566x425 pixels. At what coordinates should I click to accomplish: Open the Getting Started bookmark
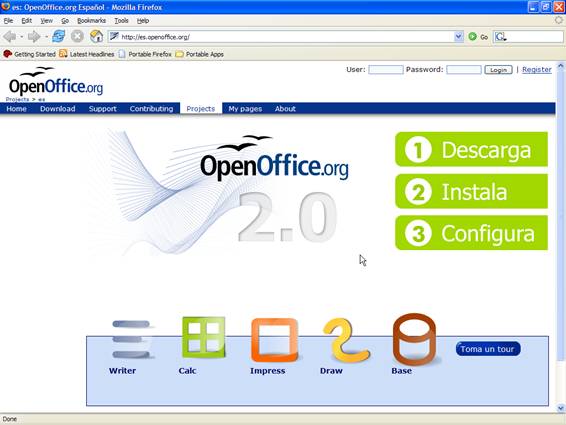(x=29, y=54)
